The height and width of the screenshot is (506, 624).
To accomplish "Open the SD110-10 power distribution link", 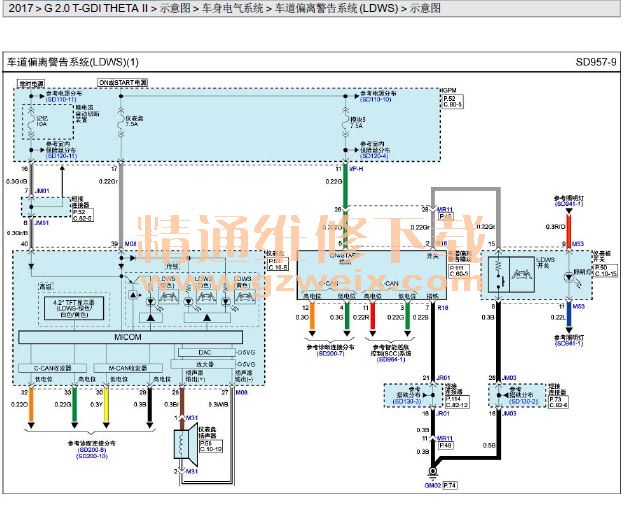I will [x=376, y=99].
